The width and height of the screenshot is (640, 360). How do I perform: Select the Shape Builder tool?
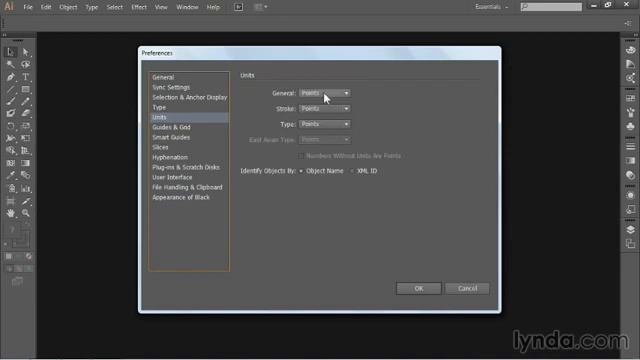(x=11, y=151)
